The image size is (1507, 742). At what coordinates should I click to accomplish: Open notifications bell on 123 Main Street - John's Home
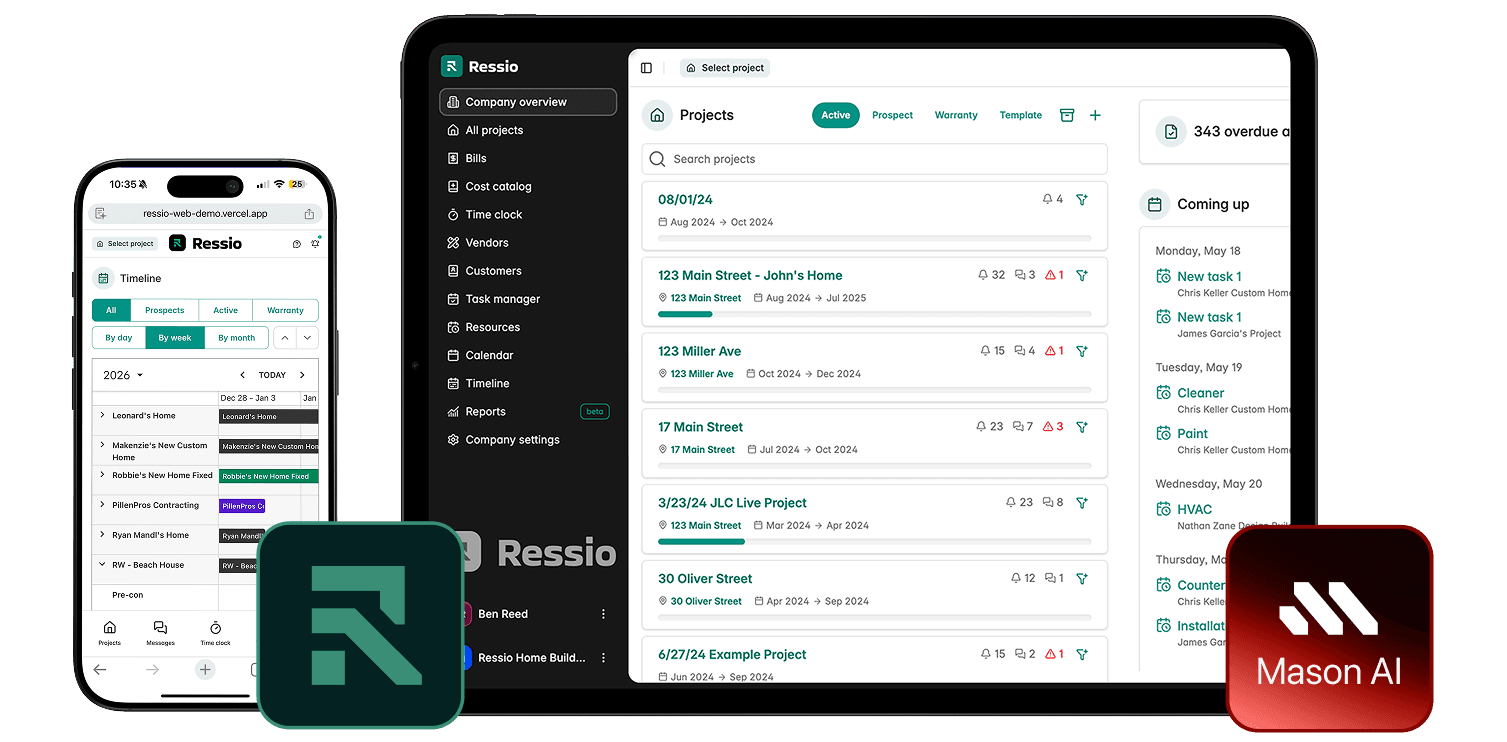983,275
